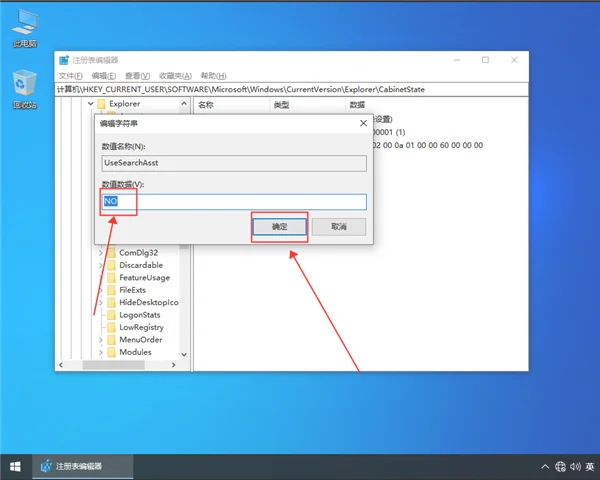
Task: Click the Windows Start button
Action: [x=15, y=467]
